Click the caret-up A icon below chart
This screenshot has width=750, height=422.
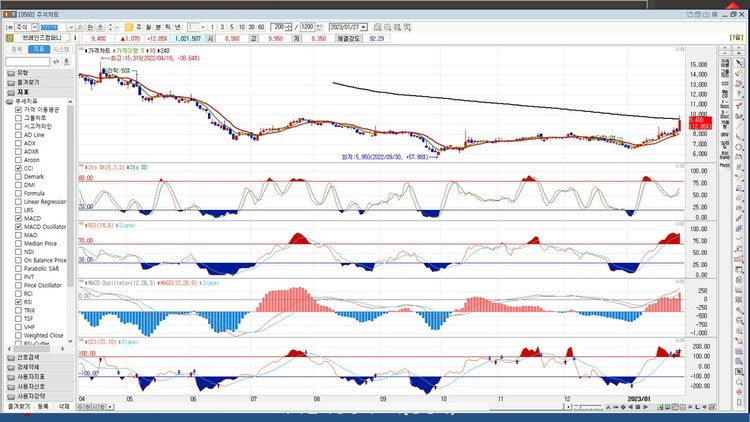coord(608,407)
